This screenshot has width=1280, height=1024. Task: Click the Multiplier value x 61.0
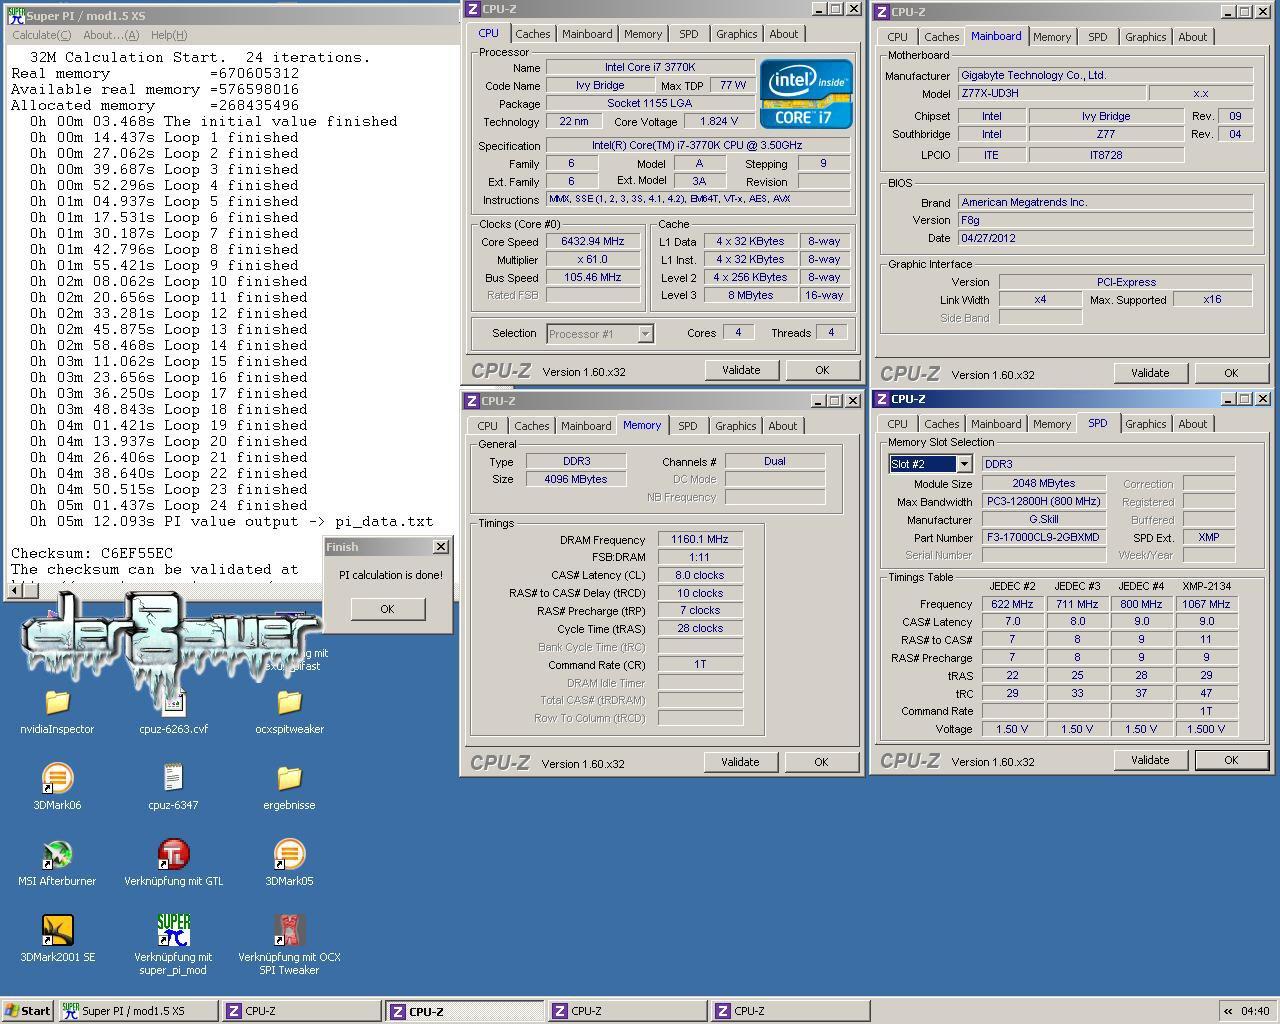593,259
